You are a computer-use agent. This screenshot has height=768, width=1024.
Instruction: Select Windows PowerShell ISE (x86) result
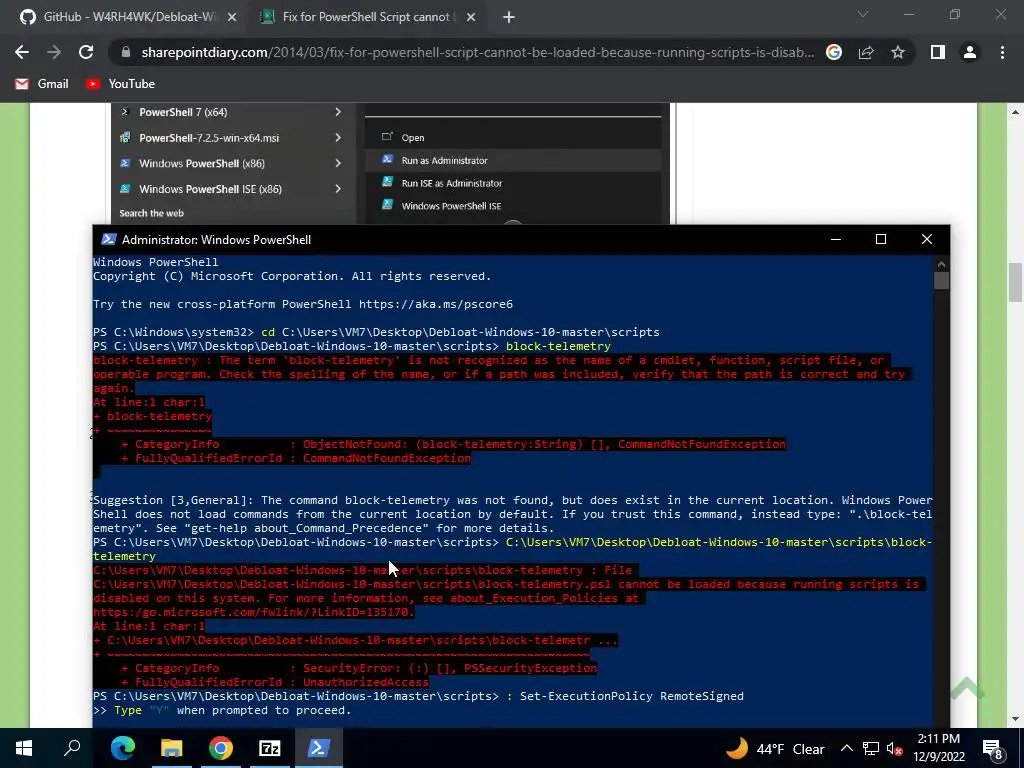(x=210, y=189)
